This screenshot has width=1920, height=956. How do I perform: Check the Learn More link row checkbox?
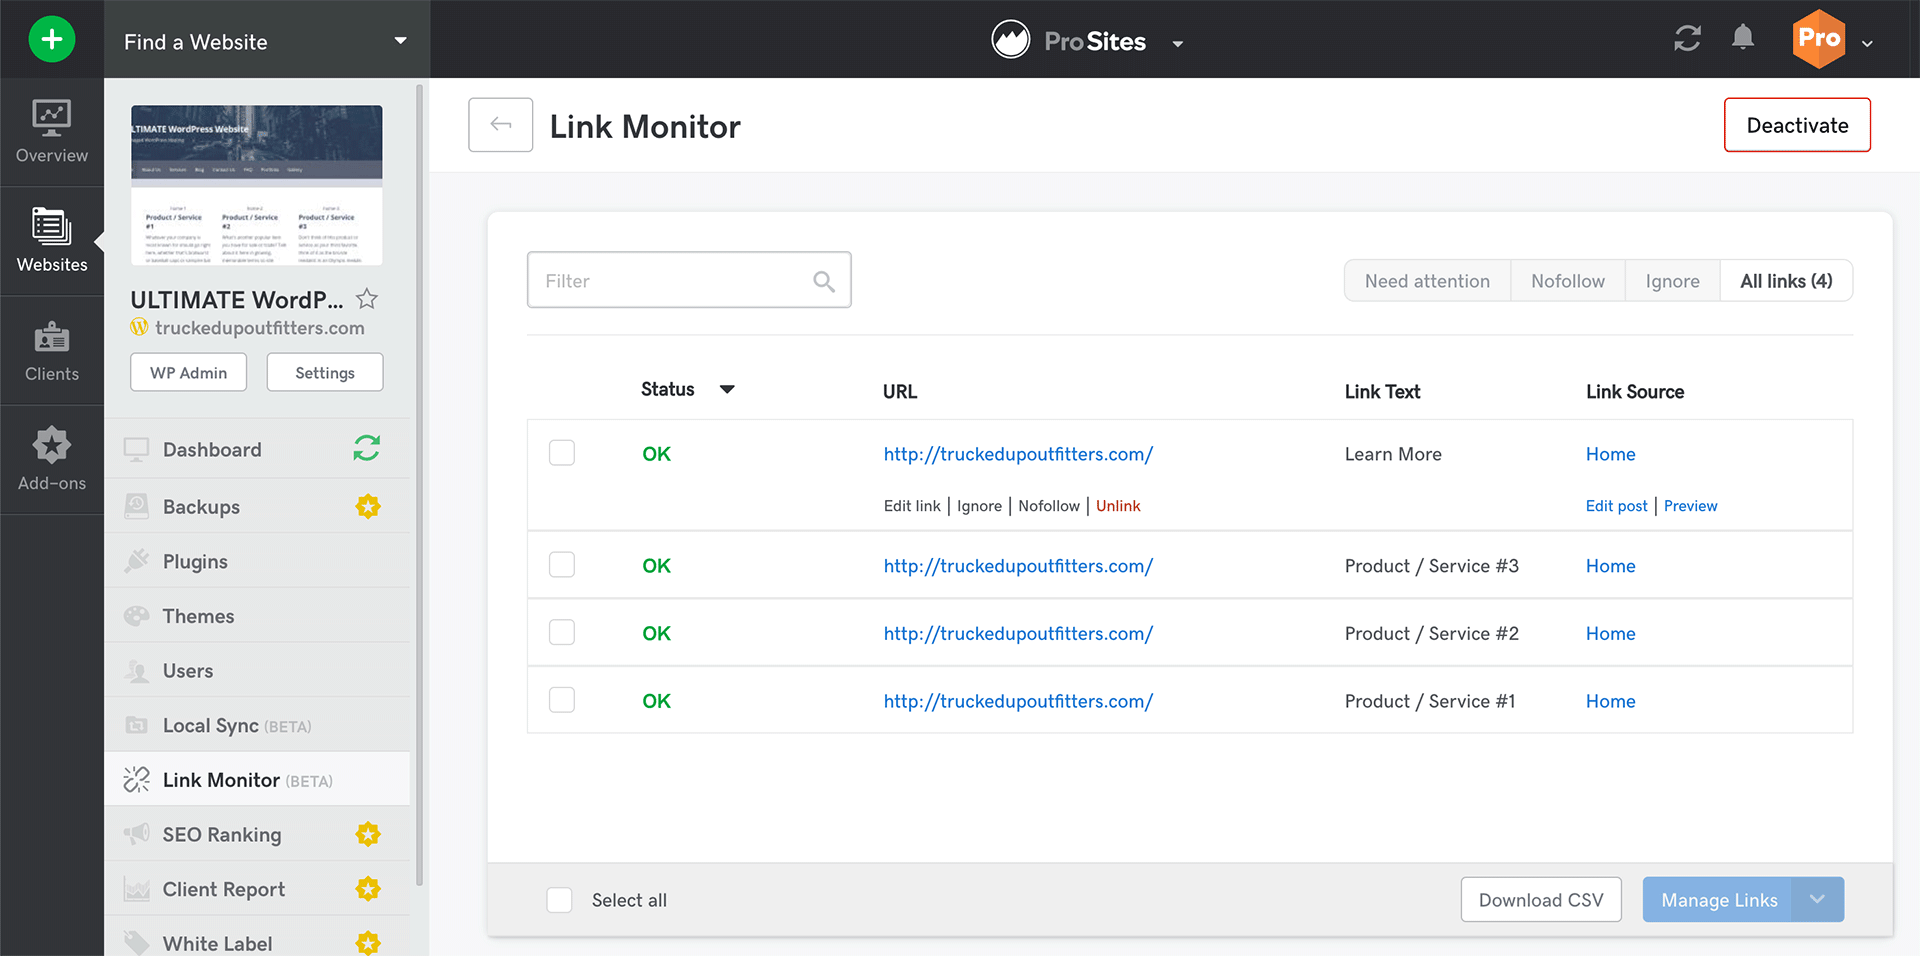pyautogui.click(x=562, y=453)
